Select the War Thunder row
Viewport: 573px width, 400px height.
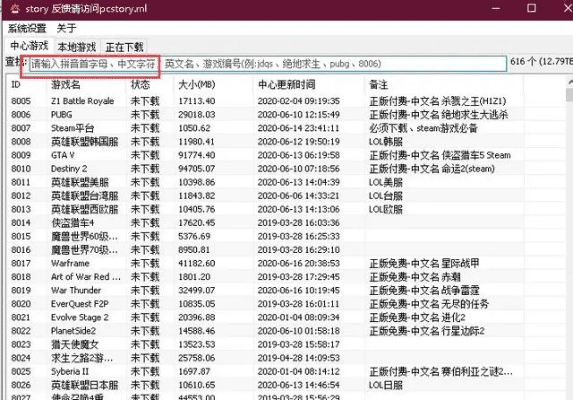click(266, 290)
